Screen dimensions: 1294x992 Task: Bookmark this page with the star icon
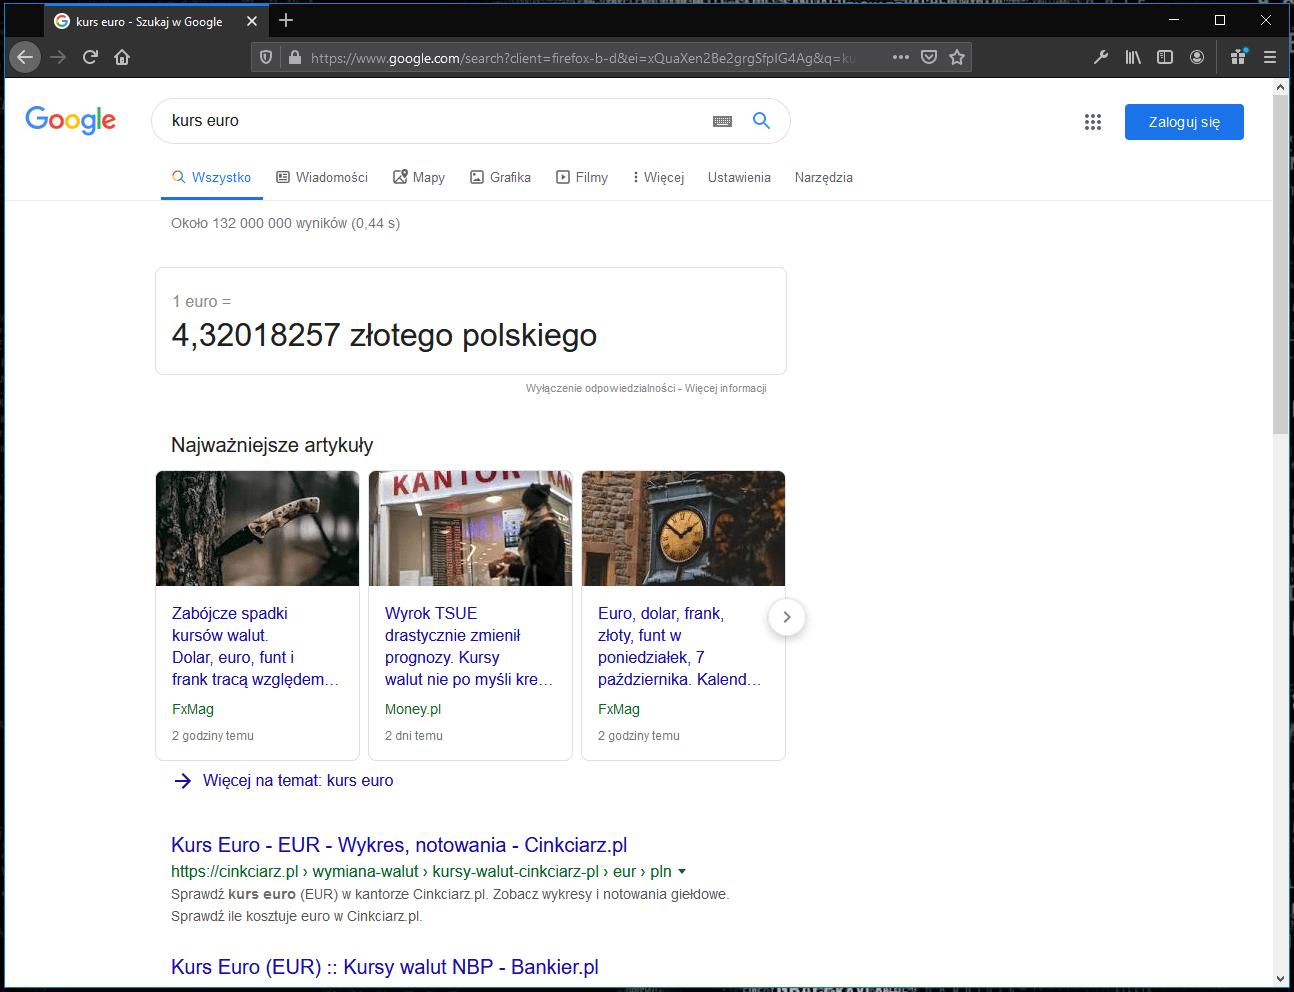(955, 57)
